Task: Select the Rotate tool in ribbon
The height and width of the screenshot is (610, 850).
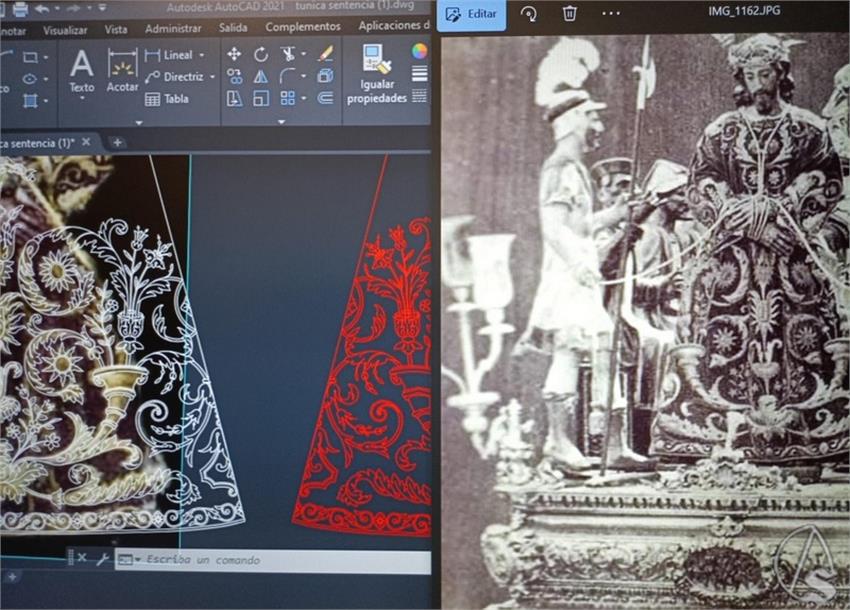Action: pos(261,54)
